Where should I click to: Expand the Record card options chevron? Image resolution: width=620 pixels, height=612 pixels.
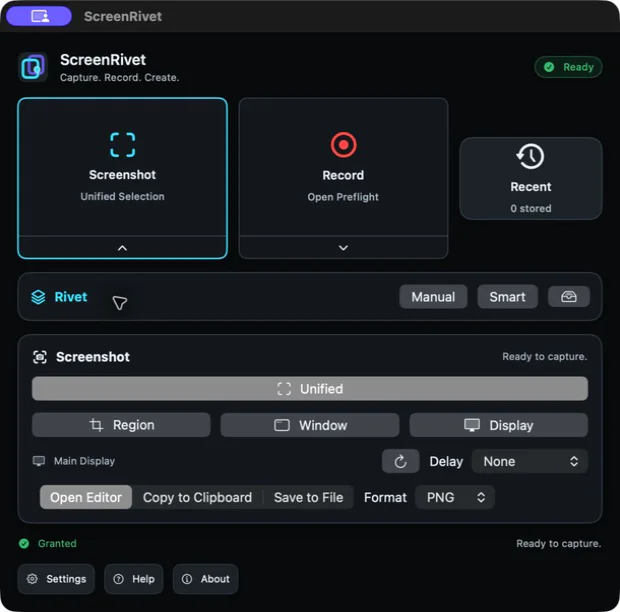(343, 248)
